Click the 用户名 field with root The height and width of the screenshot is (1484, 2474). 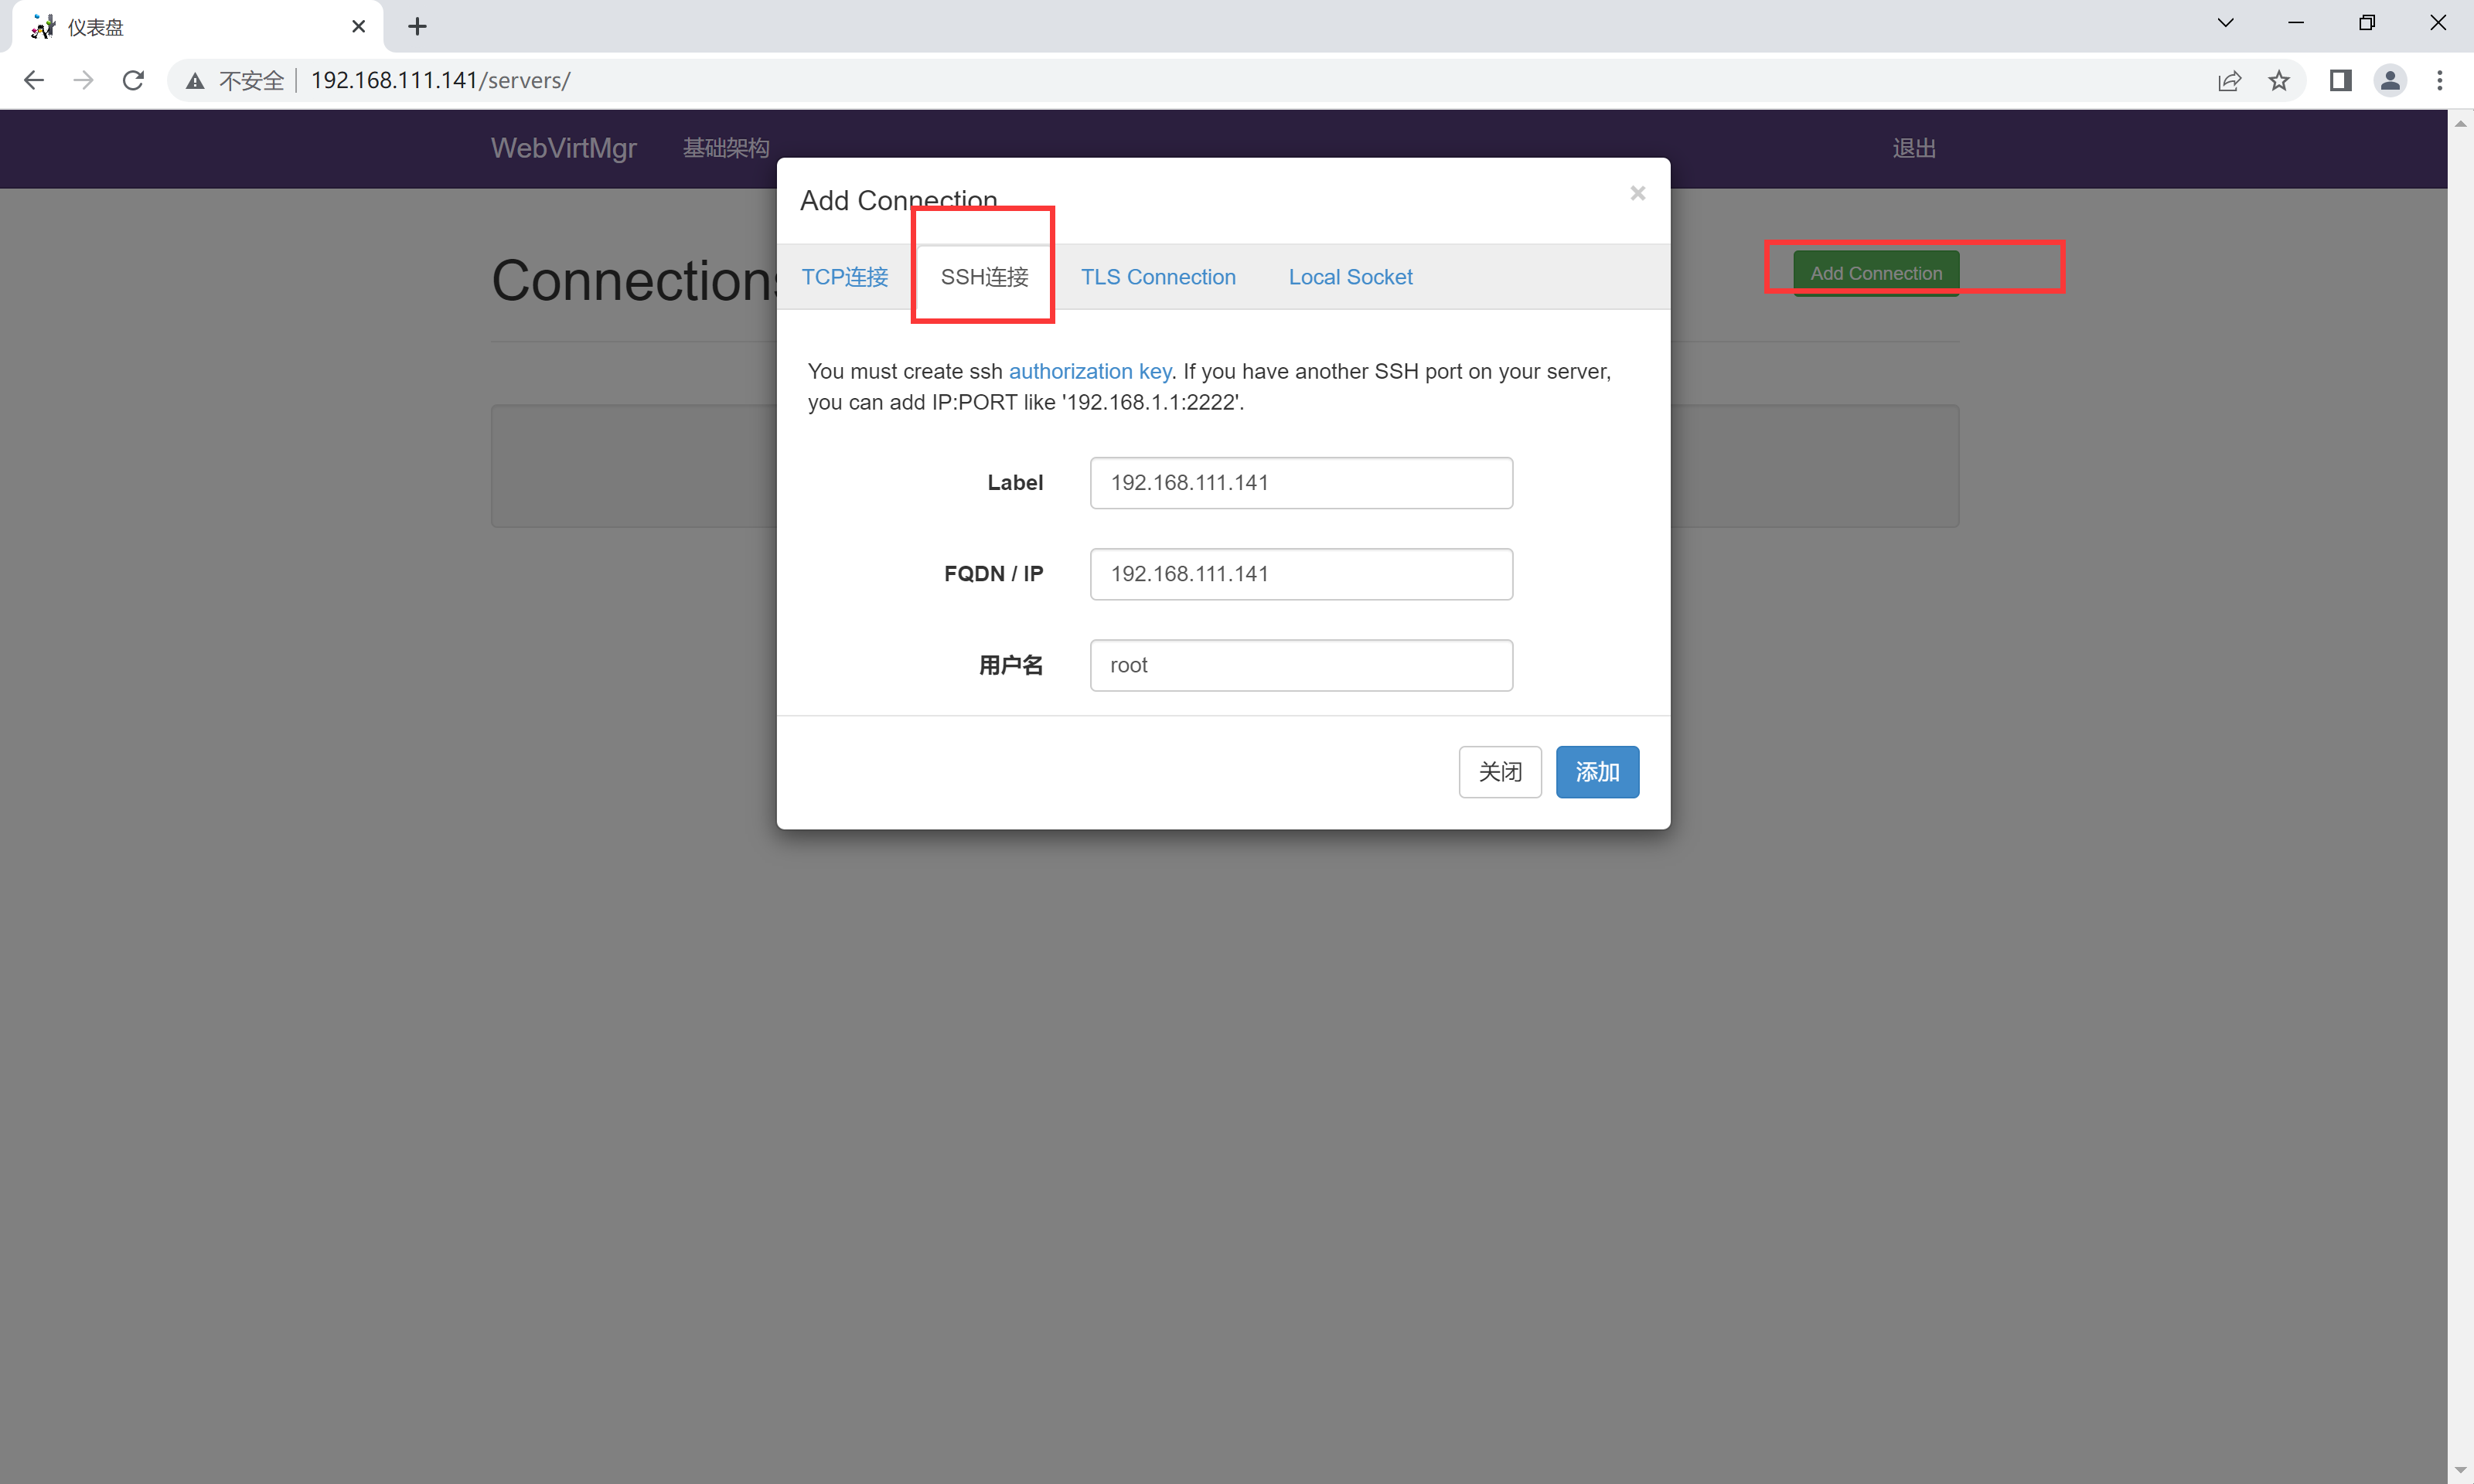(1300, 665)
